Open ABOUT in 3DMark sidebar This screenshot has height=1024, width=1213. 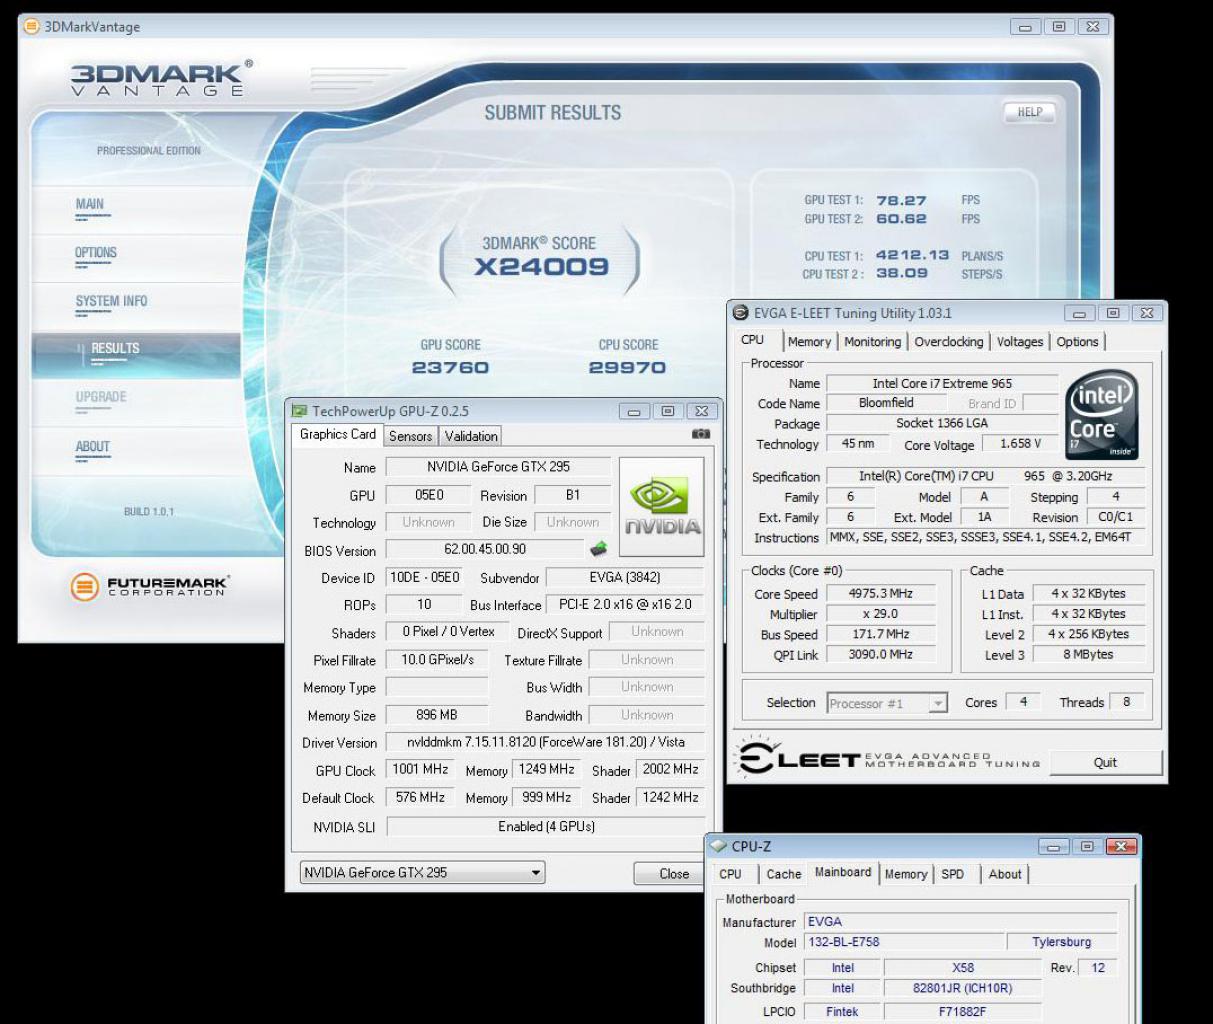[x=92, y=449]
